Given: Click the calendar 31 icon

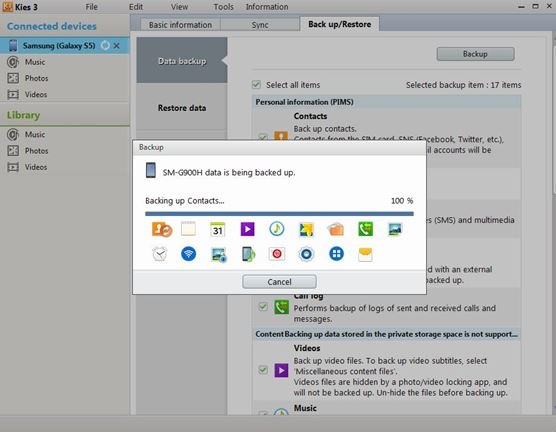Looking at the screenshot, I should [x=217, y=229].
